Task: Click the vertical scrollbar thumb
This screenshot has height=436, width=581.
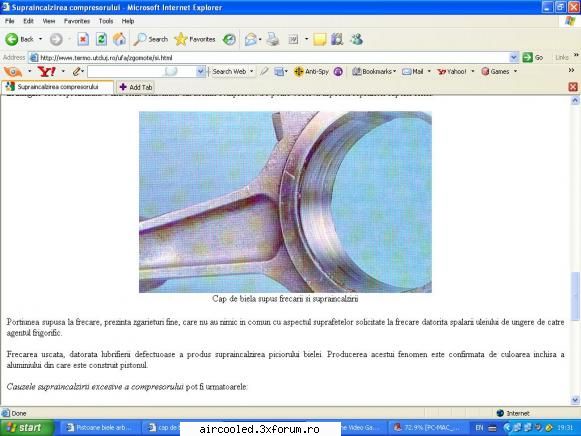Action: point(575,296)
